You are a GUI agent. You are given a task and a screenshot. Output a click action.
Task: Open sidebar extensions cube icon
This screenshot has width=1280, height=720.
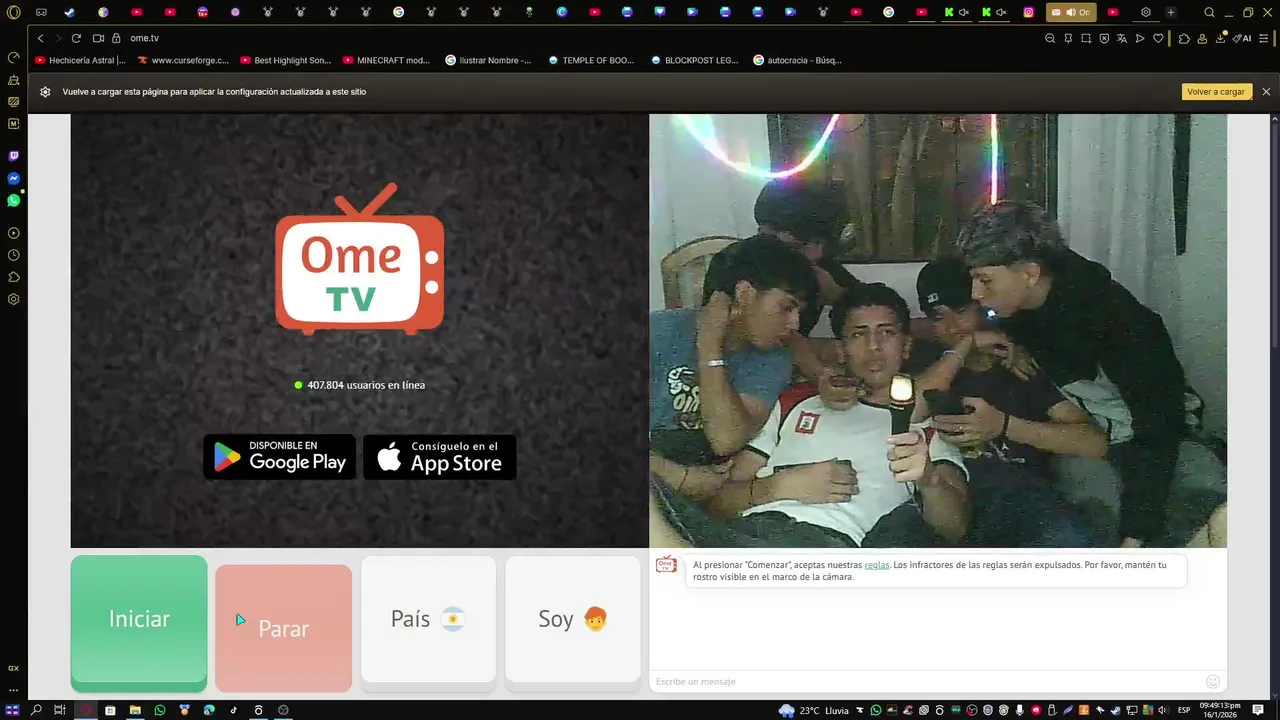pyautogui.click(x=13, y=277)
